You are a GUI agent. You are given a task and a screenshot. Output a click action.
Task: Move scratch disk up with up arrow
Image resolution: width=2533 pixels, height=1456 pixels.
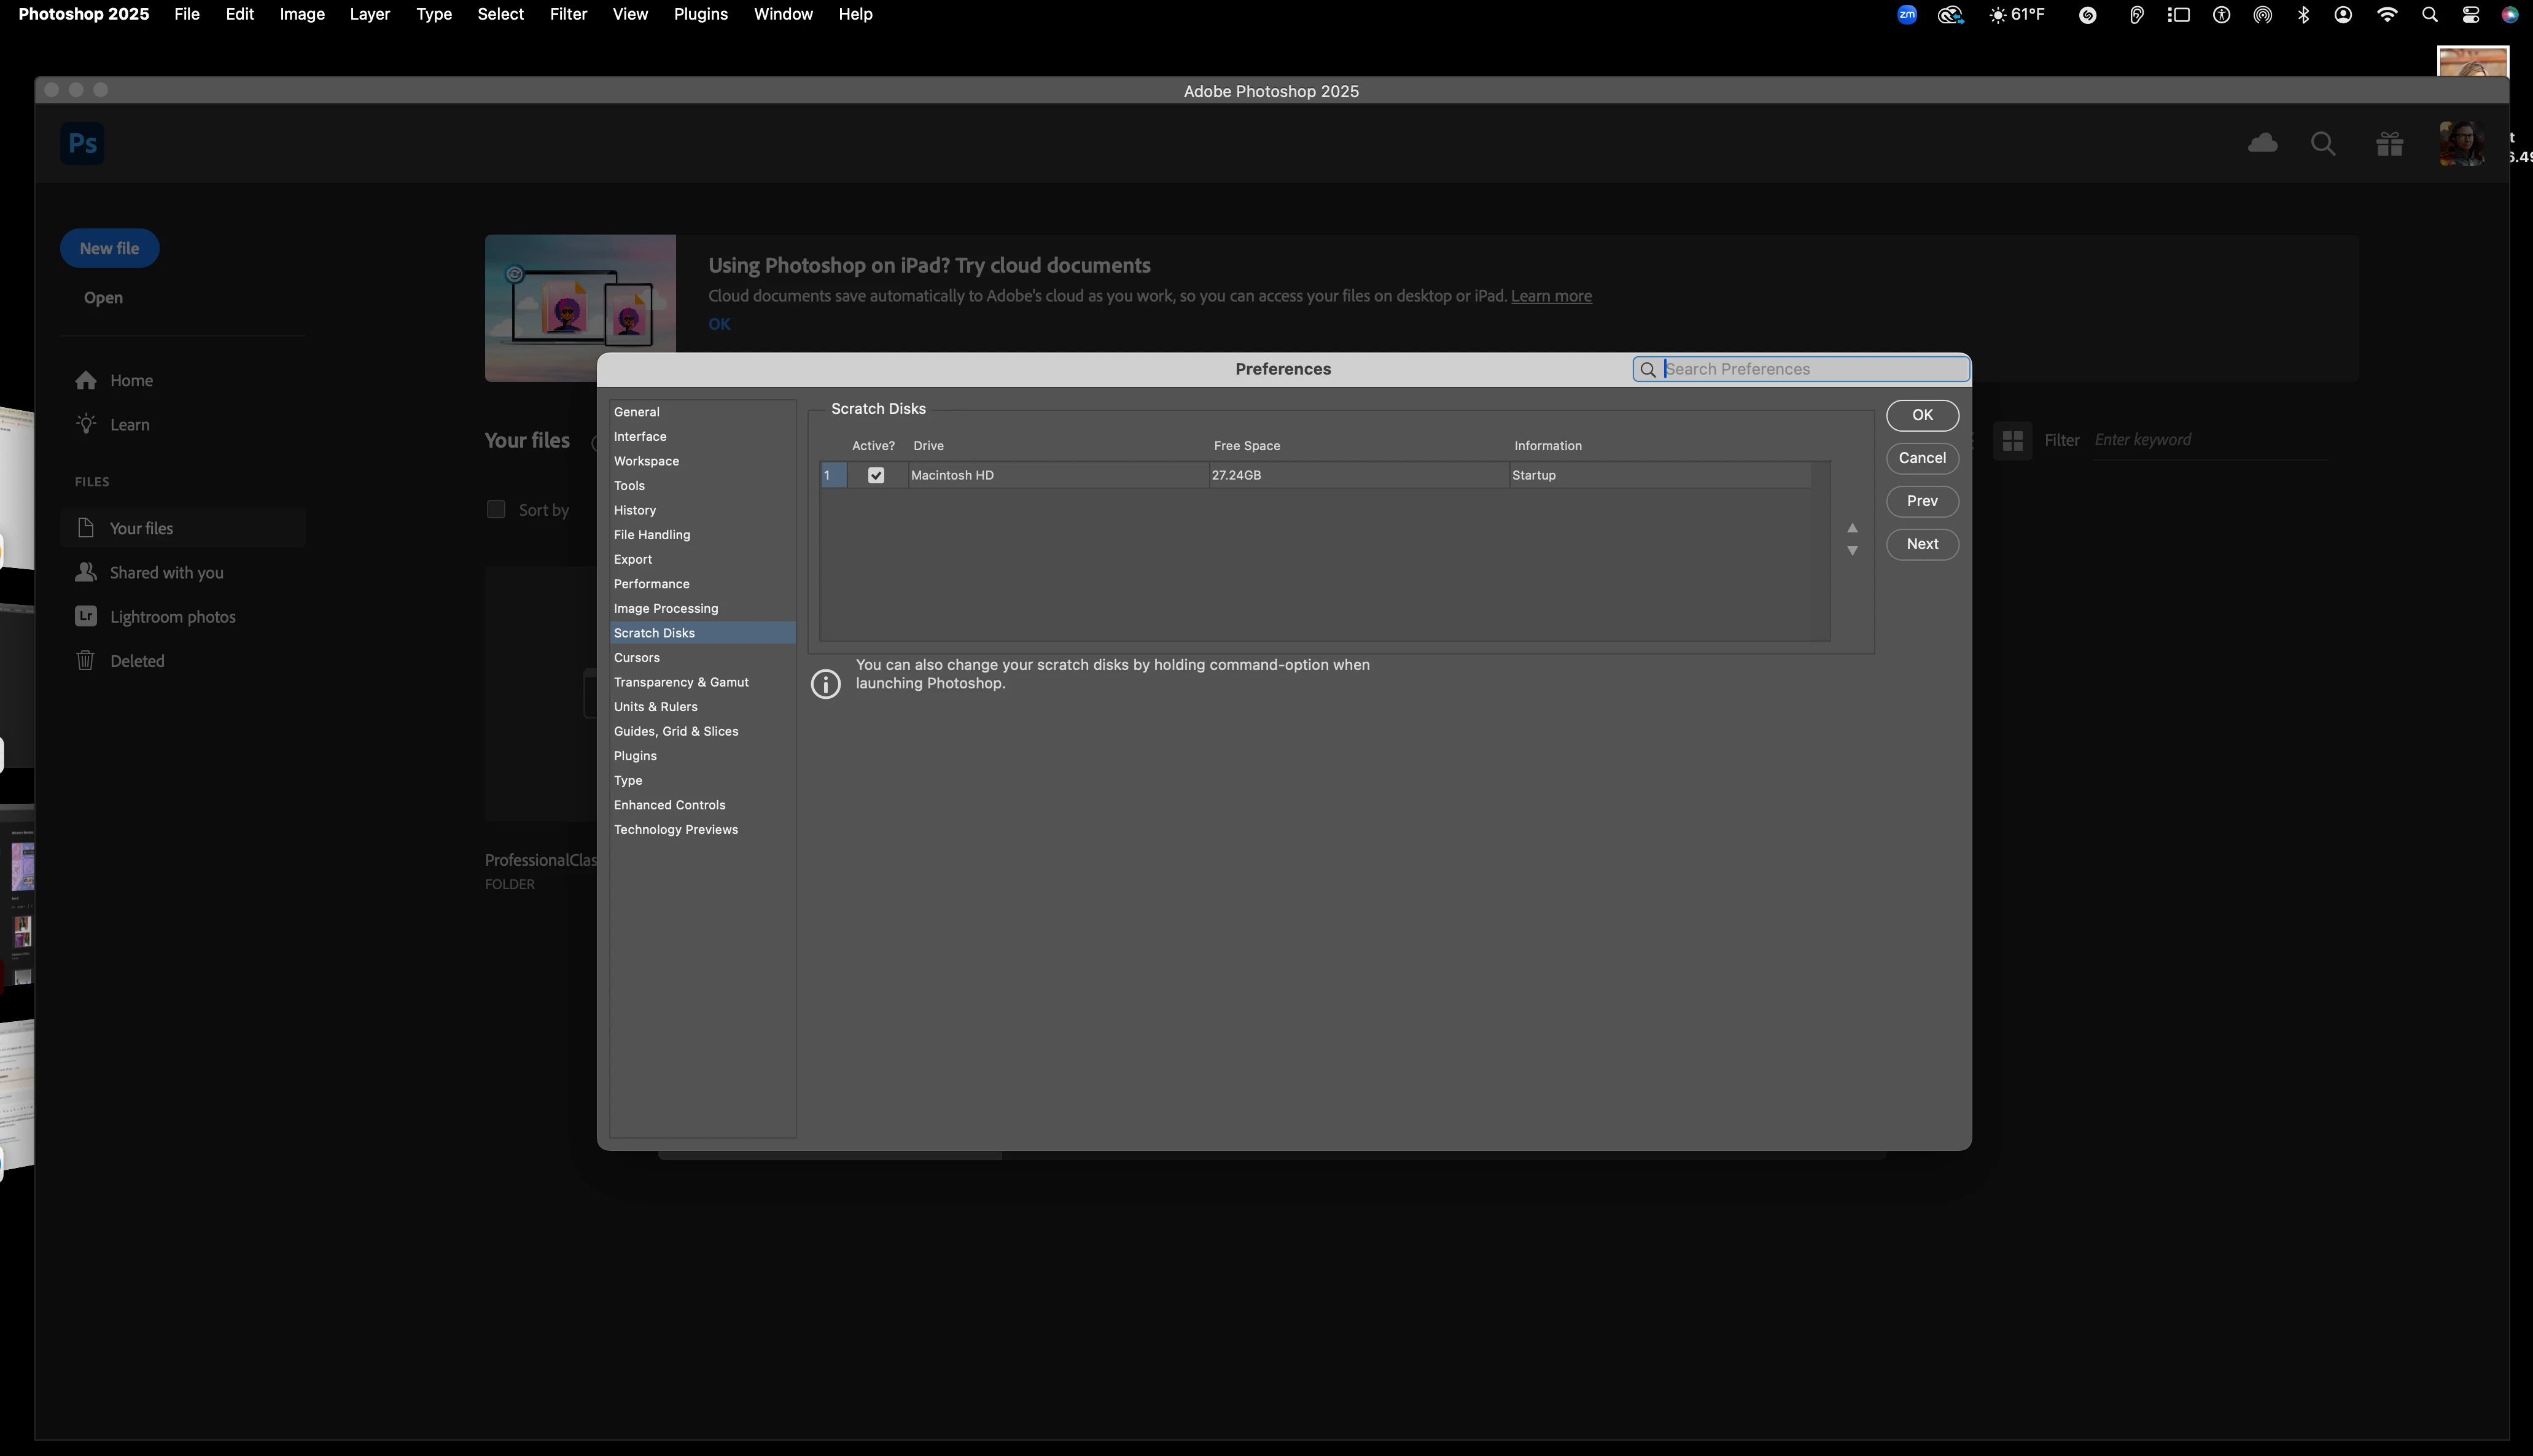tap(1852, 528)
